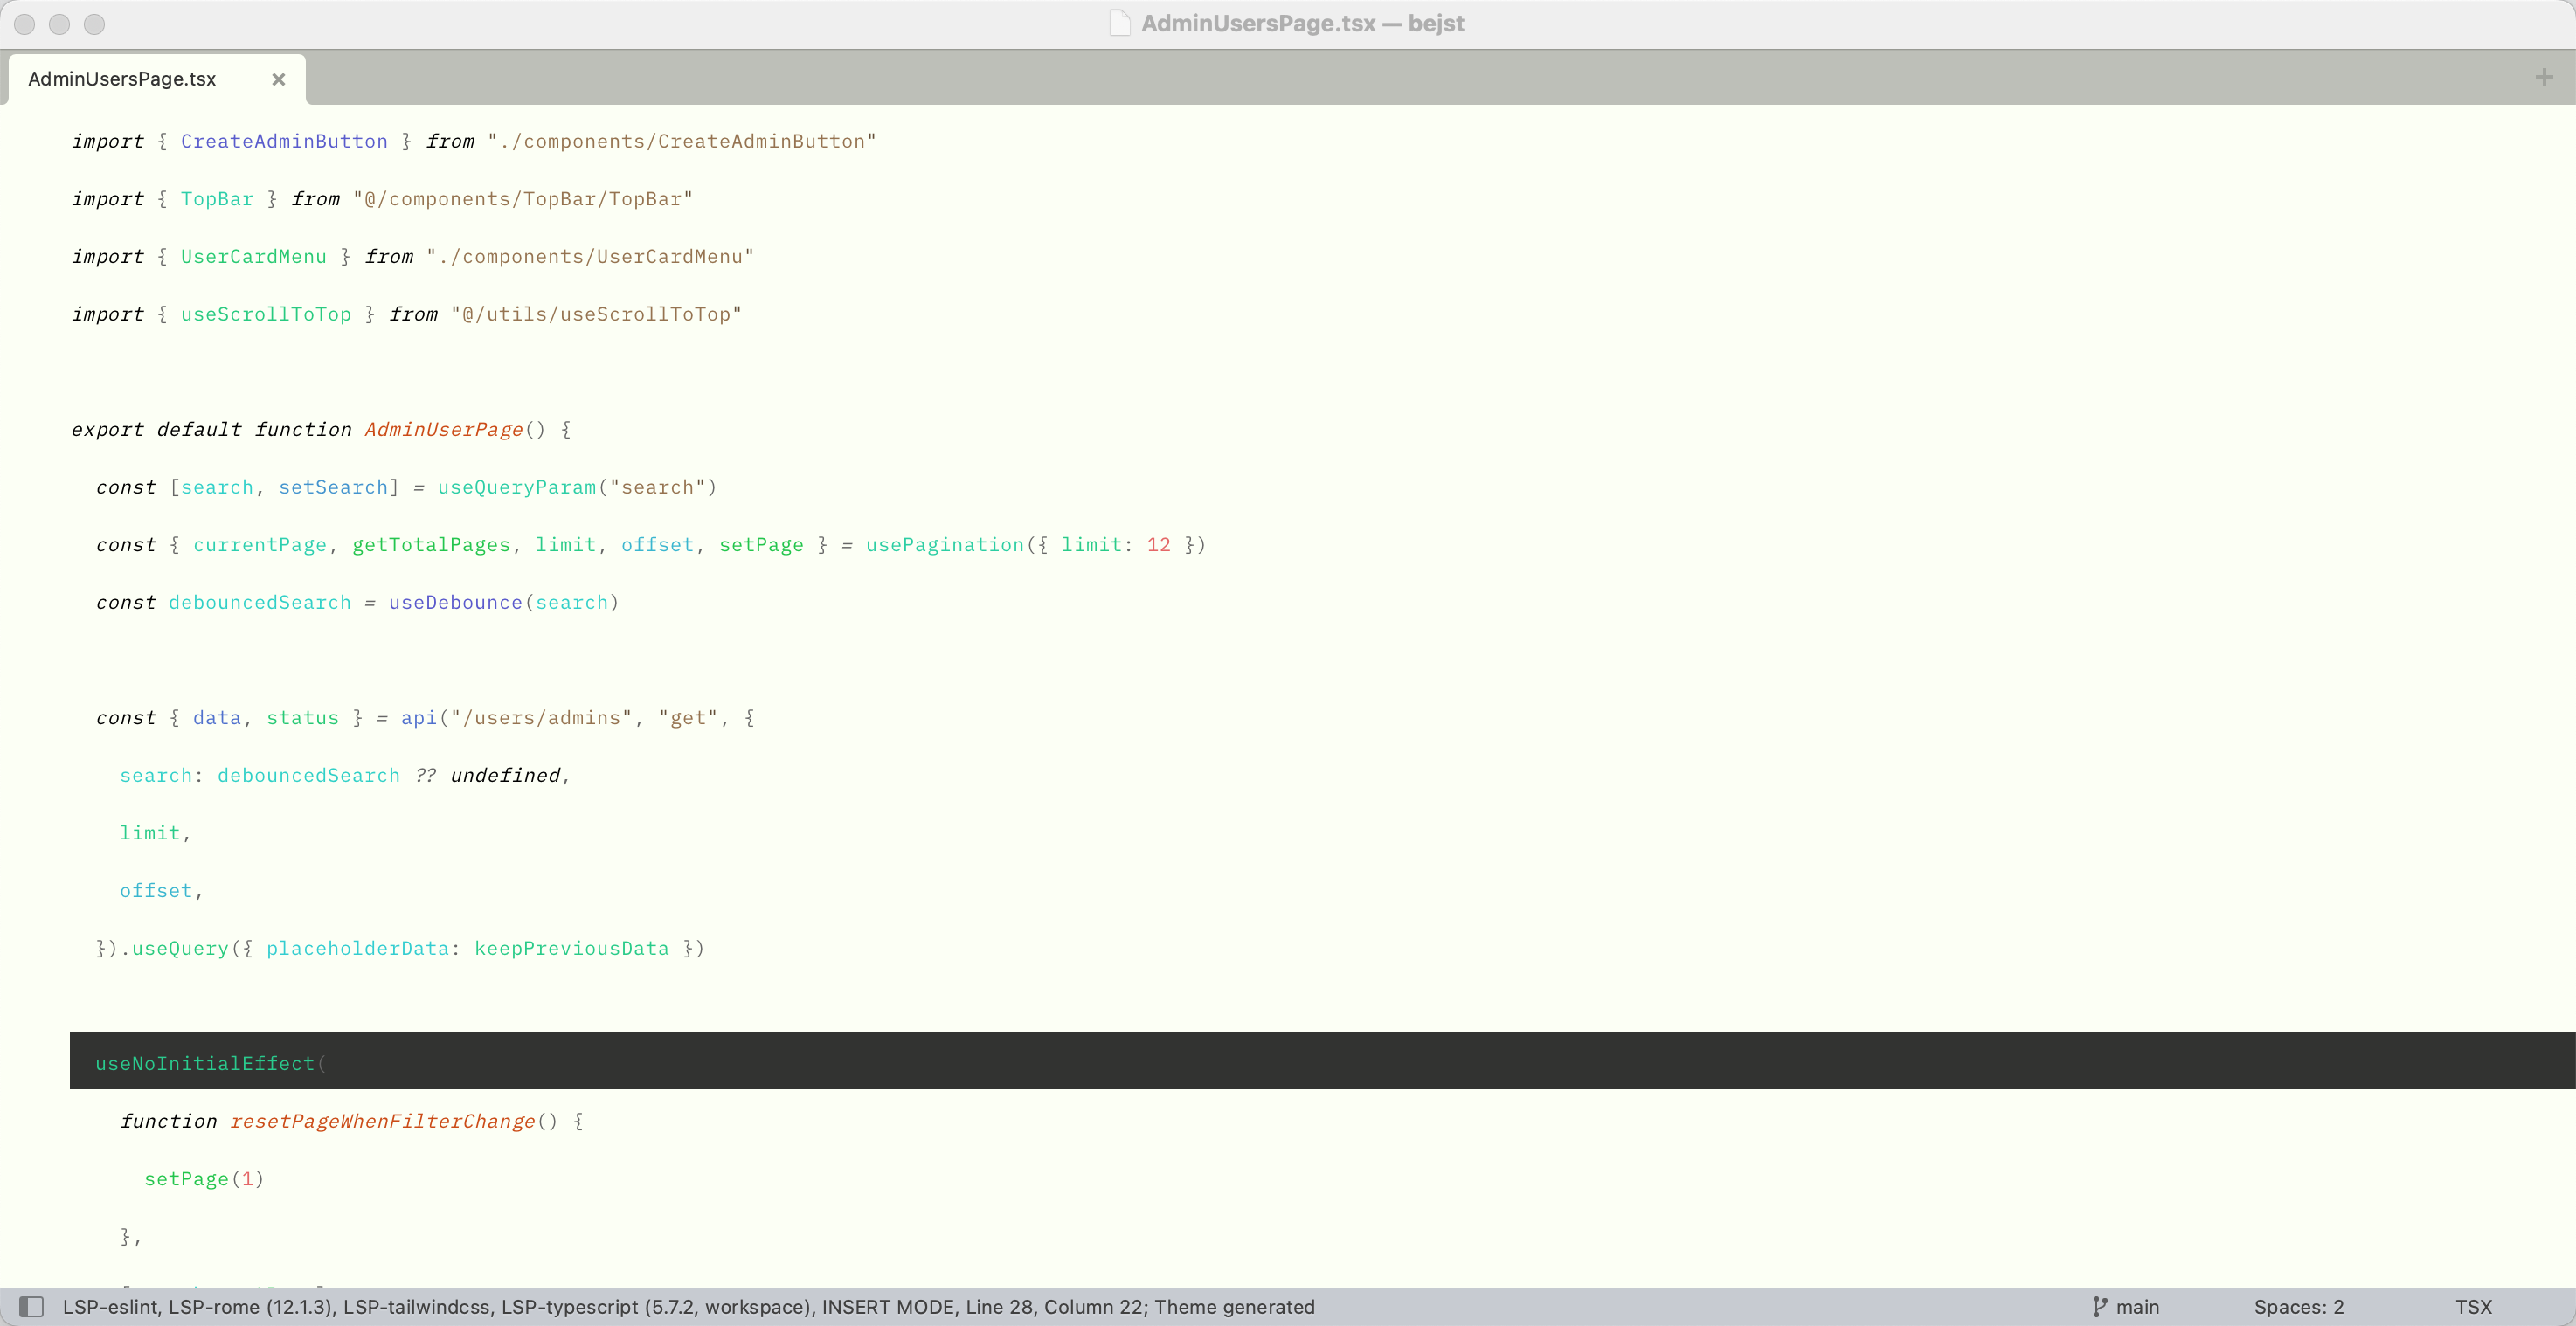
Task: Click the AdminUserPage function name
Action: 443,430
